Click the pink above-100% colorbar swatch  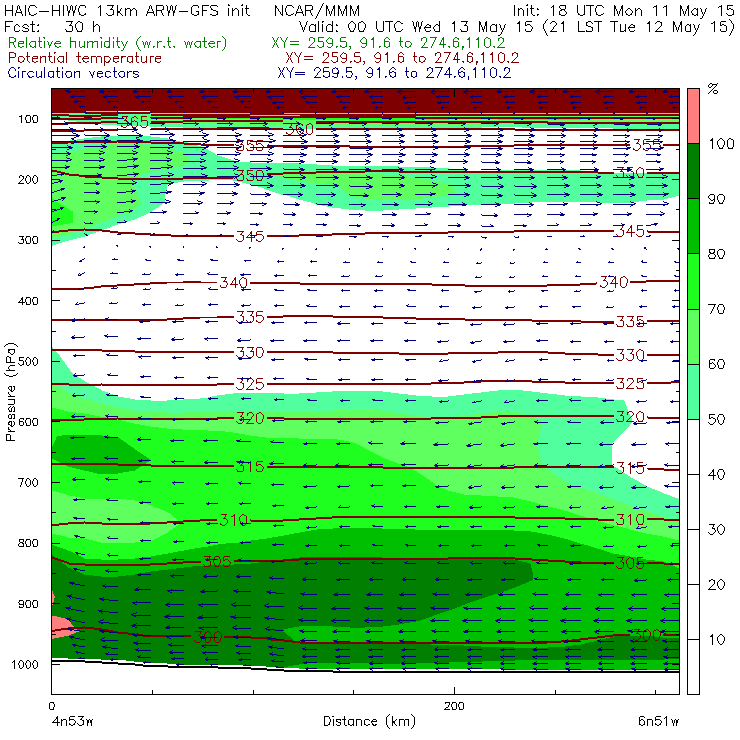click(693, 116)
